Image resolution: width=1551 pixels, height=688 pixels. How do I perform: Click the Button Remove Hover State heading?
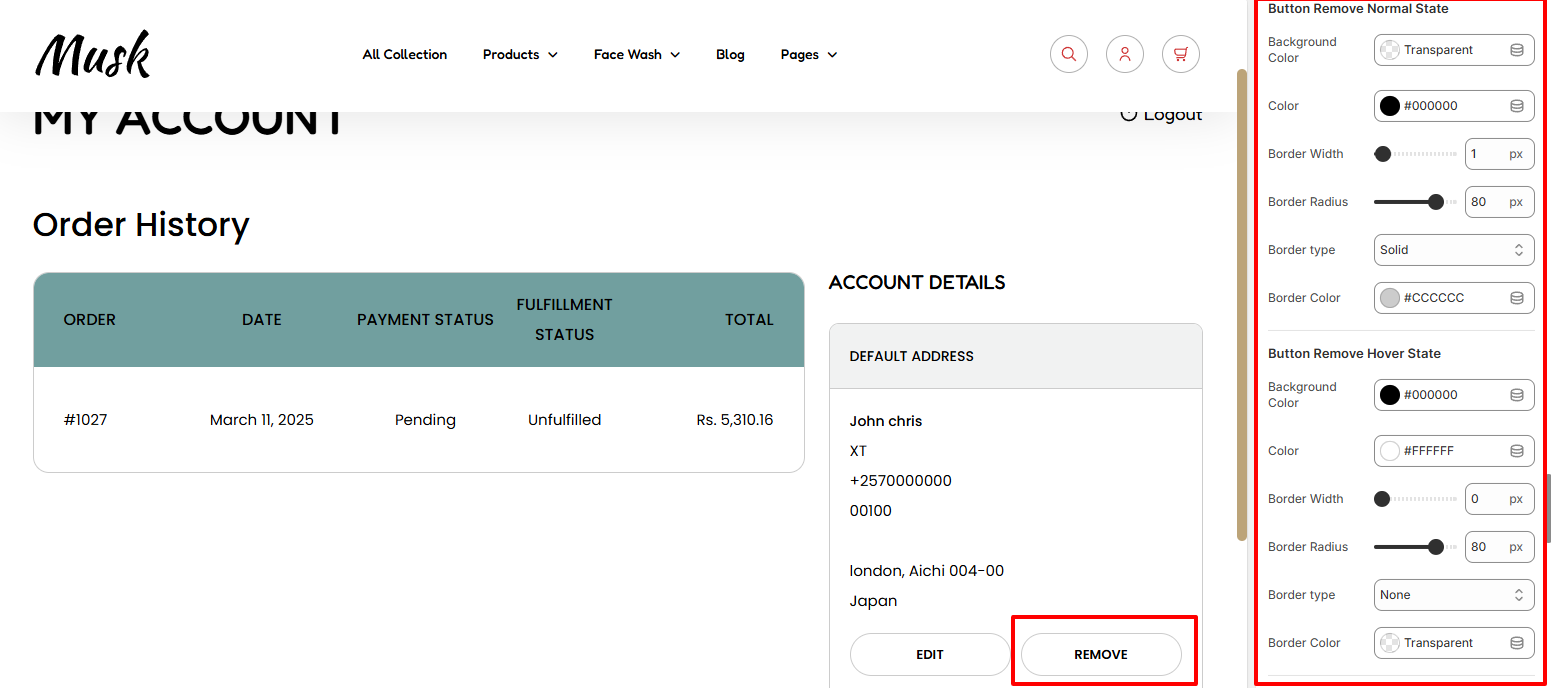pyautogui.click(x=1354, y=354)
